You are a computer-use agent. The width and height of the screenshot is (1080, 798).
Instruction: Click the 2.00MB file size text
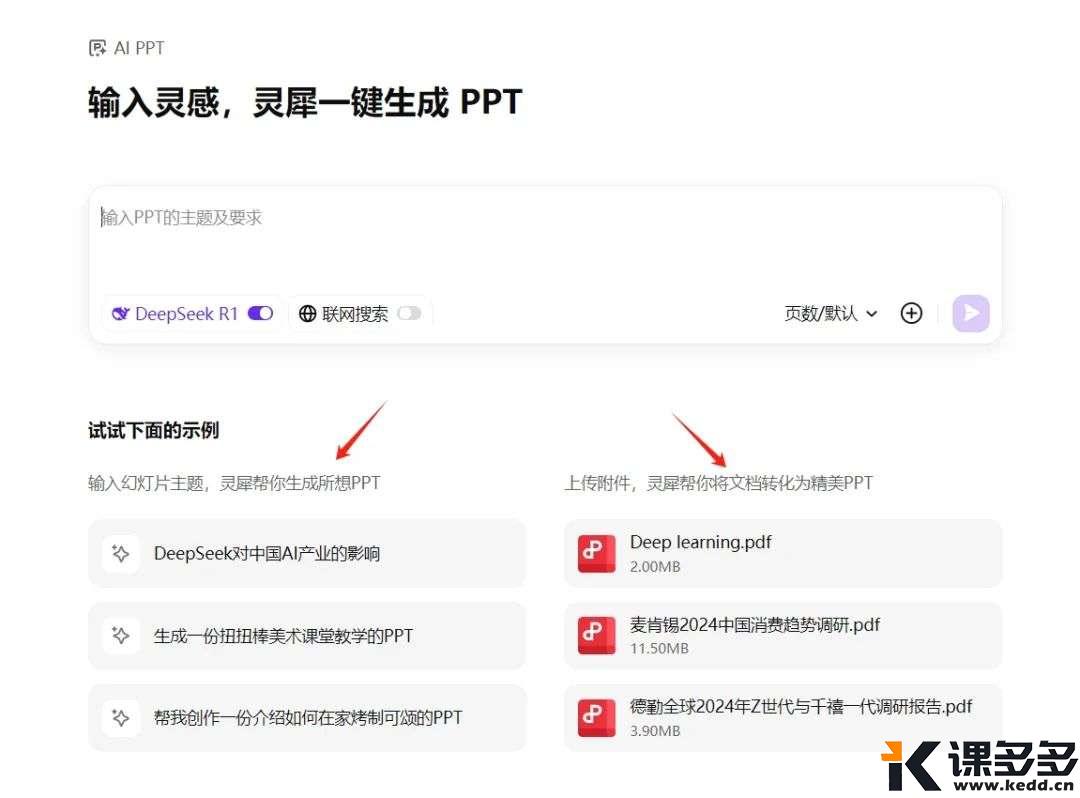click(x=655, y=567)
